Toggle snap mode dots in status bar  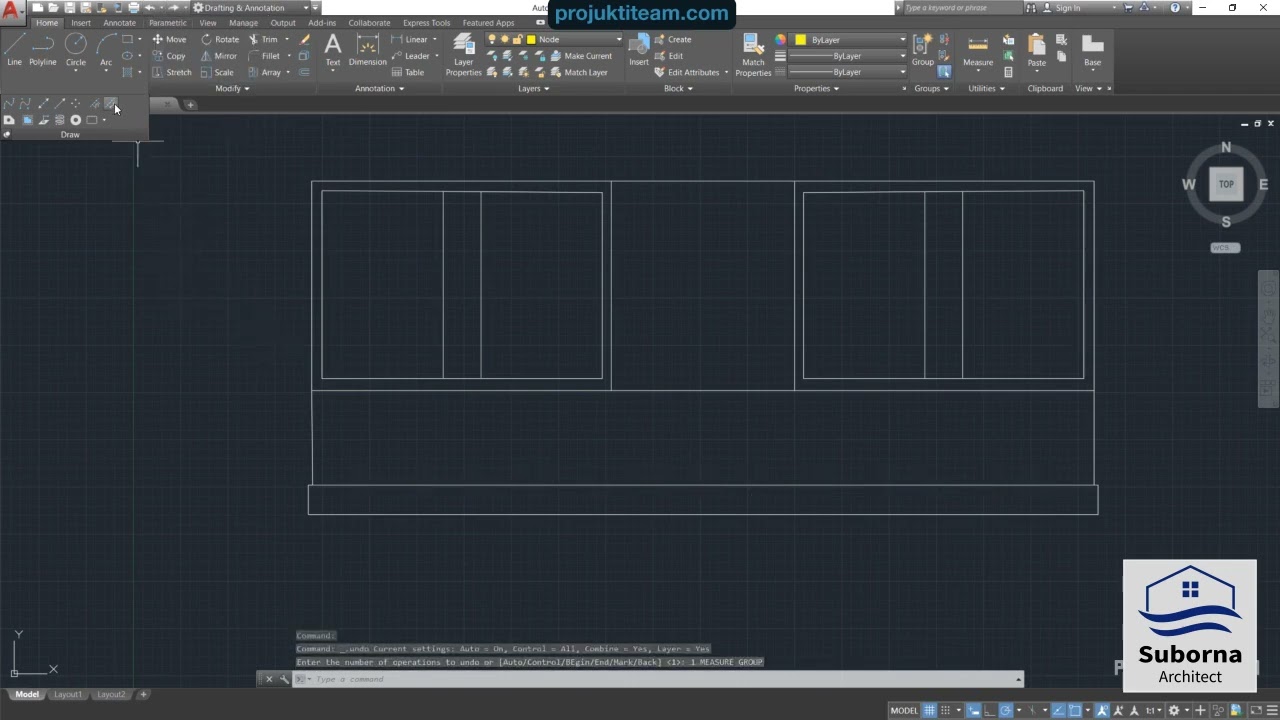click(x=945, y=711)
